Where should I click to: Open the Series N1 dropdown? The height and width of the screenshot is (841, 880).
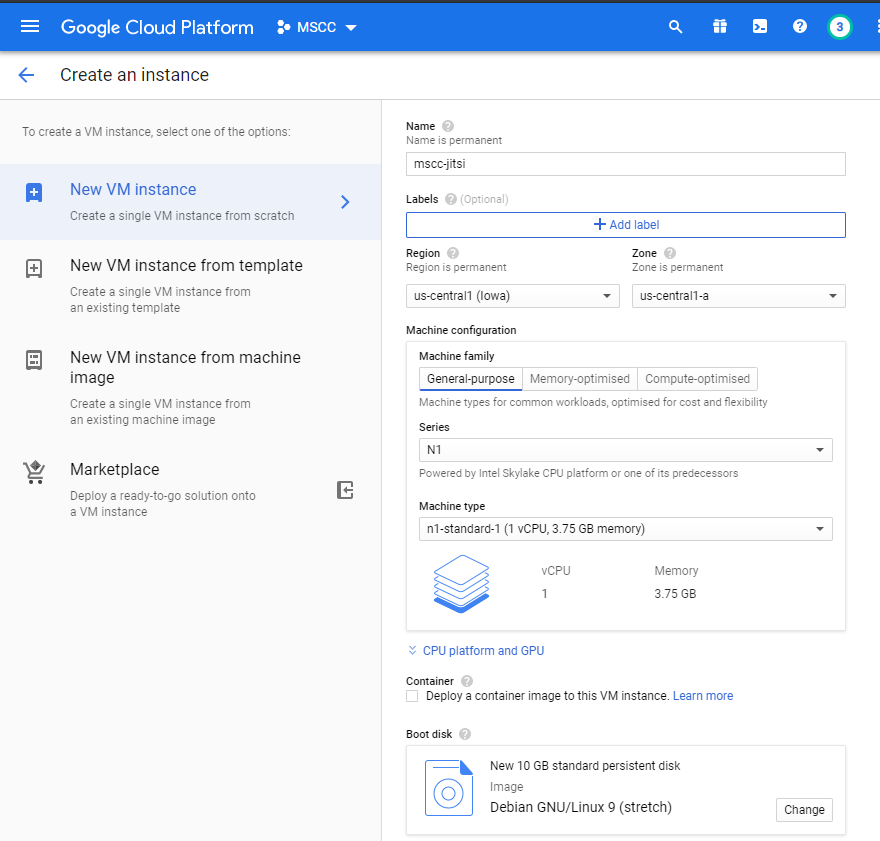[x=625, y=450]
